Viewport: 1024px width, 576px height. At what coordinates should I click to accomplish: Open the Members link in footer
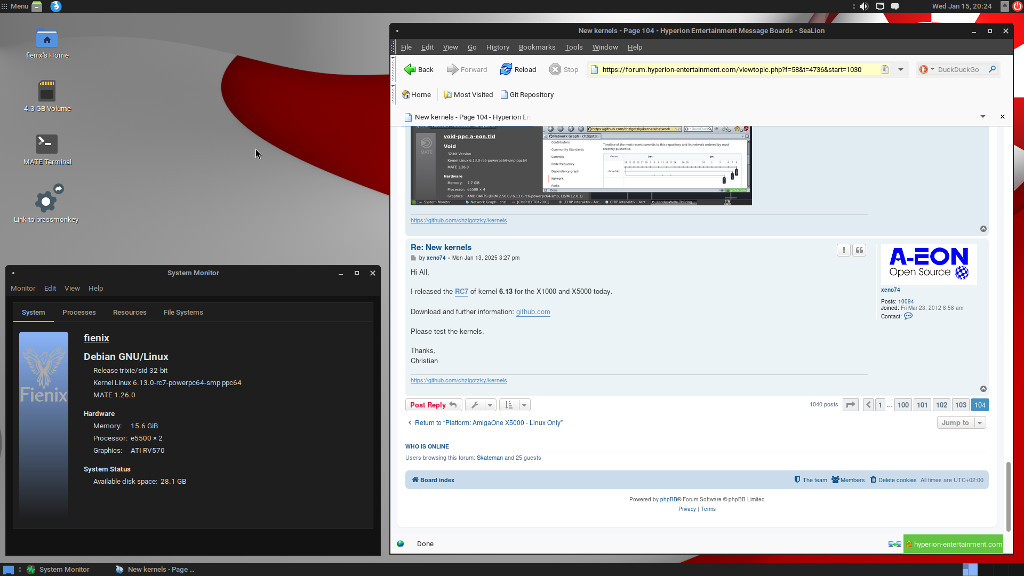coord(848,480)
